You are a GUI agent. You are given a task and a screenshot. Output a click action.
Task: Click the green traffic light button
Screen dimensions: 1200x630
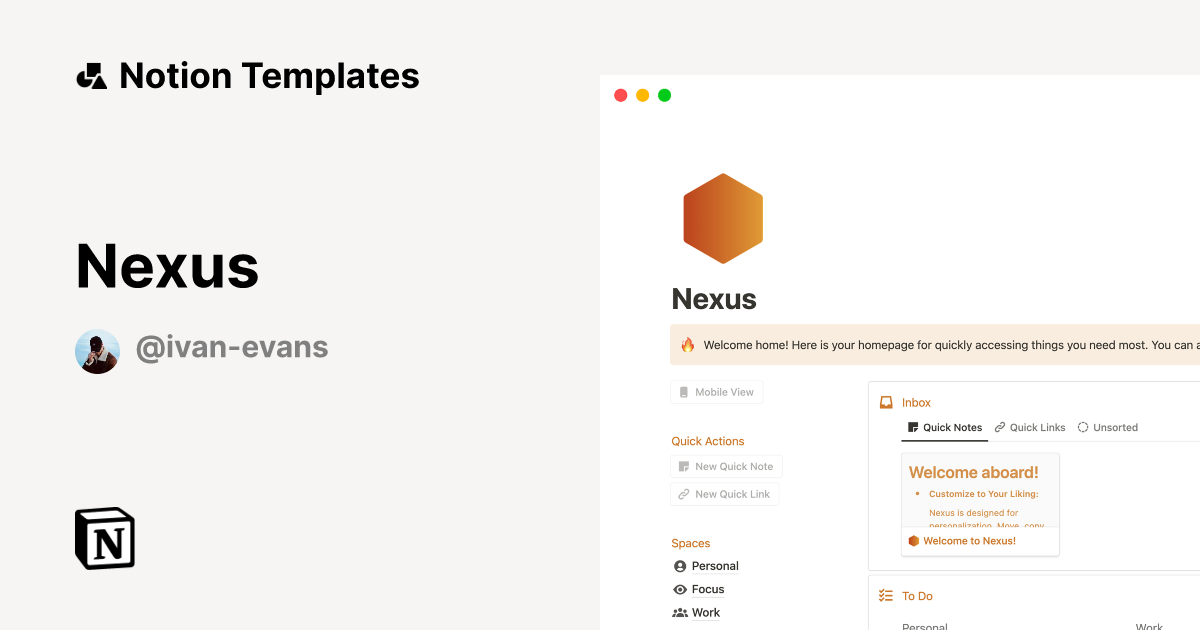pyautogui.click(x=664, y=94)
